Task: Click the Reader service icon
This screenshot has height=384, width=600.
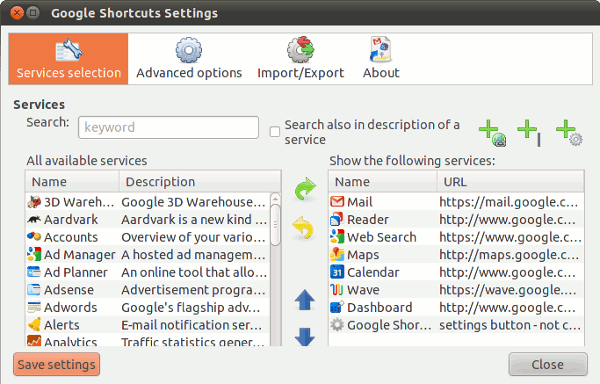Action: pyautogui.click(x=337, y=219)
